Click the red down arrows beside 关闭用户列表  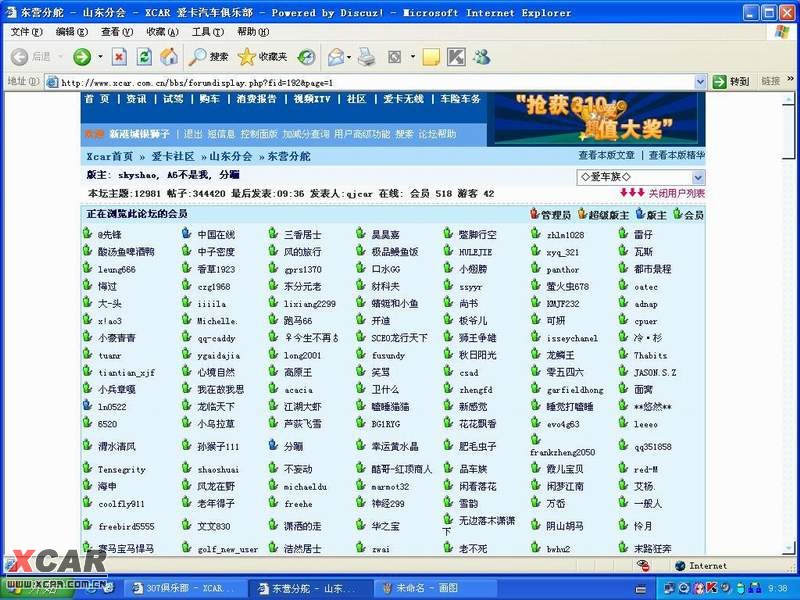click(x=632, y=193)
